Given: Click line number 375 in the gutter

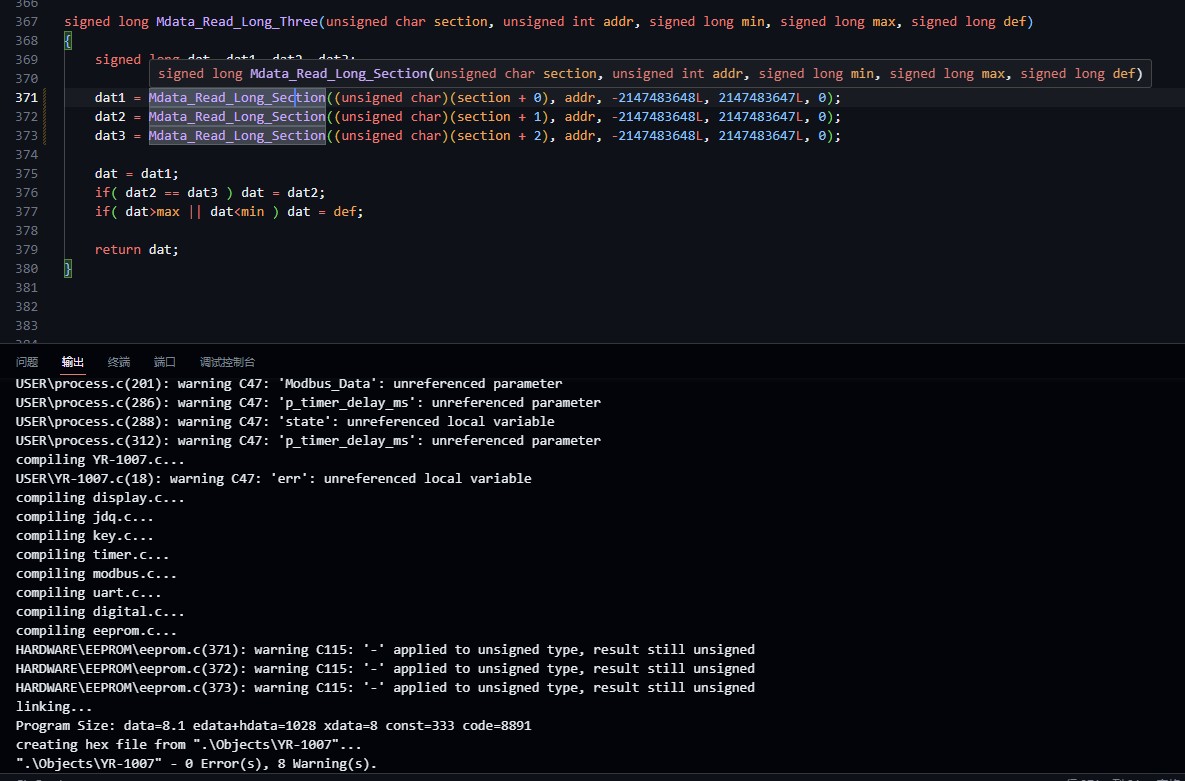Looking at the screenshot, I should (x=27, y=173).
